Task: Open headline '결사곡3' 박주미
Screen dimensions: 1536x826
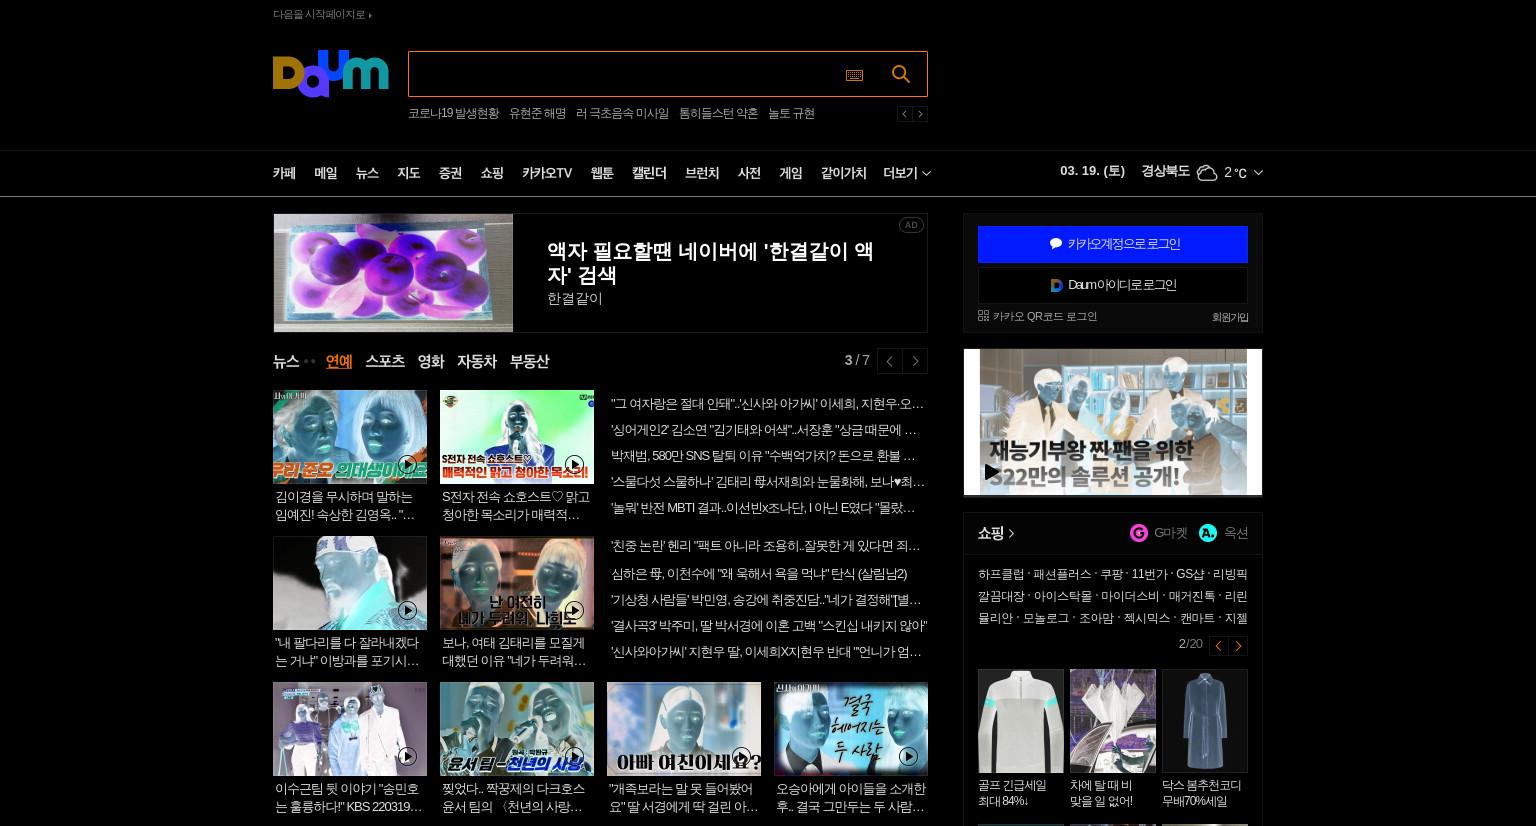Action: click(x=769, y=626)
